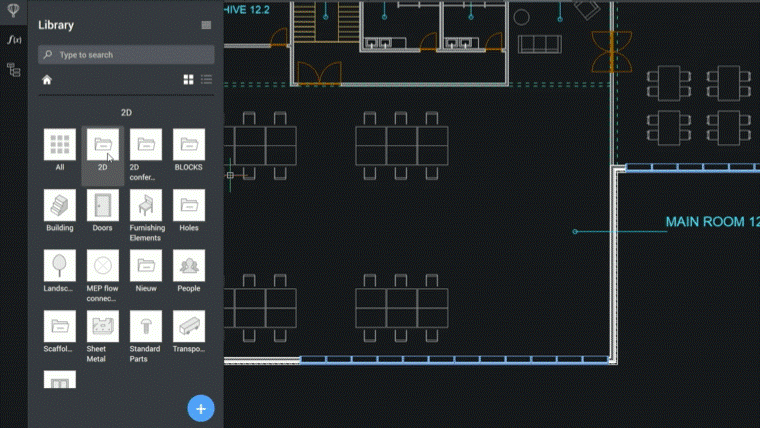This screenshot has height=428, width=760.
Task: Open the Scaffolding folder
Action: click(x=60, y=326)
